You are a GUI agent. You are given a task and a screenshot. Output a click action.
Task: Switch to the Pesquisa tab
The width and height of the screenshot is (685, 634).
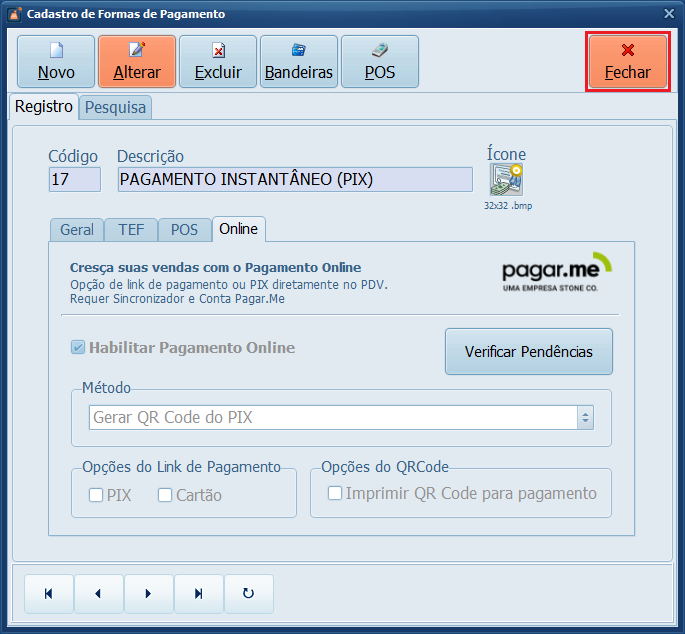click(x=115, y=107)
